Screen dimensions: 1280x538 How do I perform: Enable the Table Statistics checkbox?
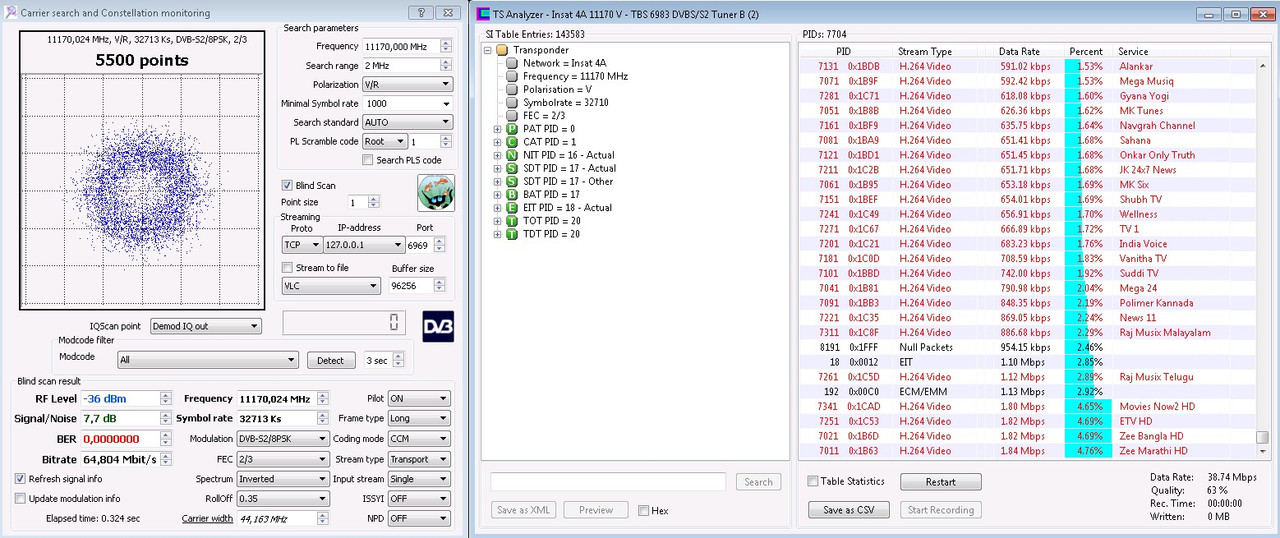click(813, 481)
